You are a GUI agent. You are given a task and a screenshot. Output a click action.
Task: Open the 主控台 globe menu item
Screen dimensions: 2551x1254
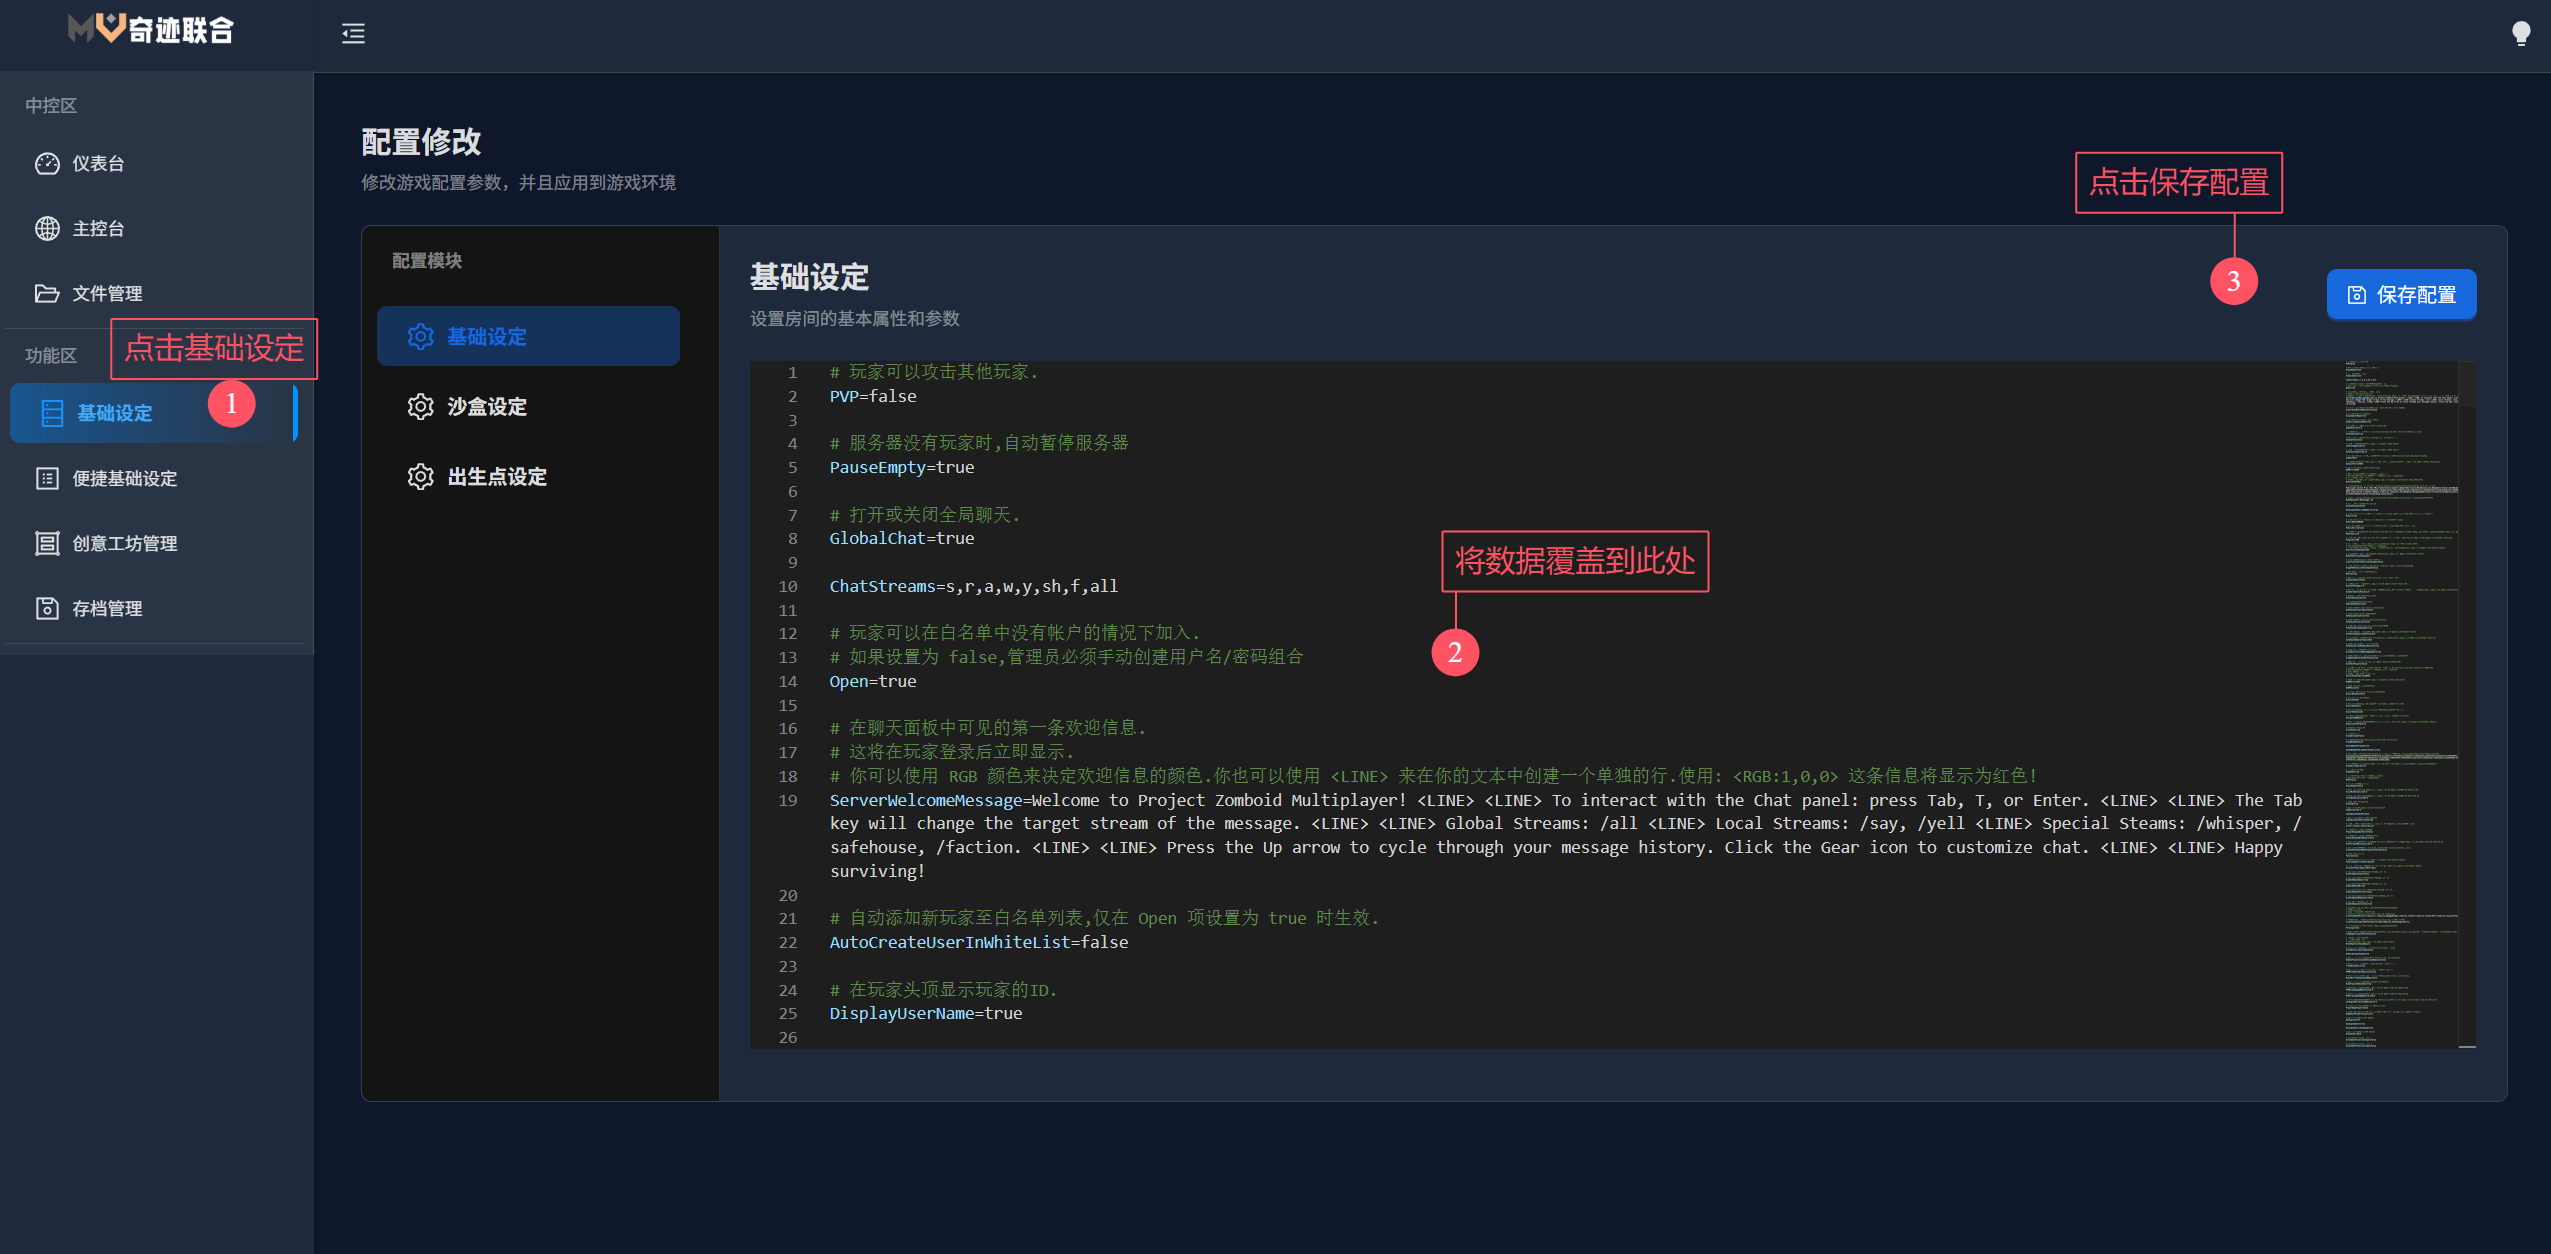tap(98, 229)
